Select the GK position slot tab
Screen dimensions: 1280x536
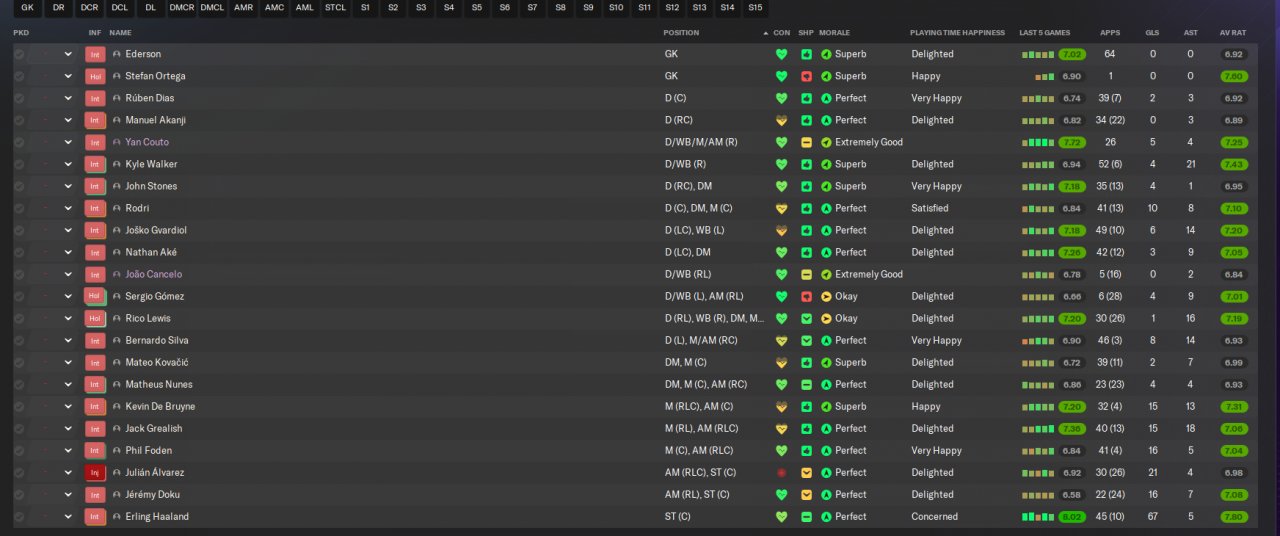coord(27,7)
